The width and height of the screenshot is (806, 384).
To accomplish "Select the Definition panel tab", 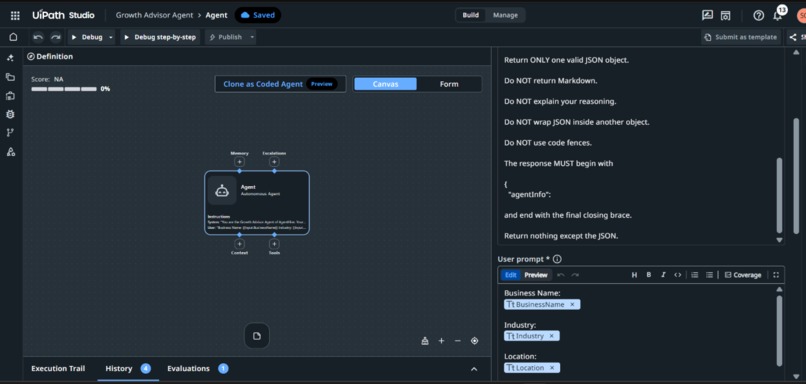I will click(x=50, y=57).
